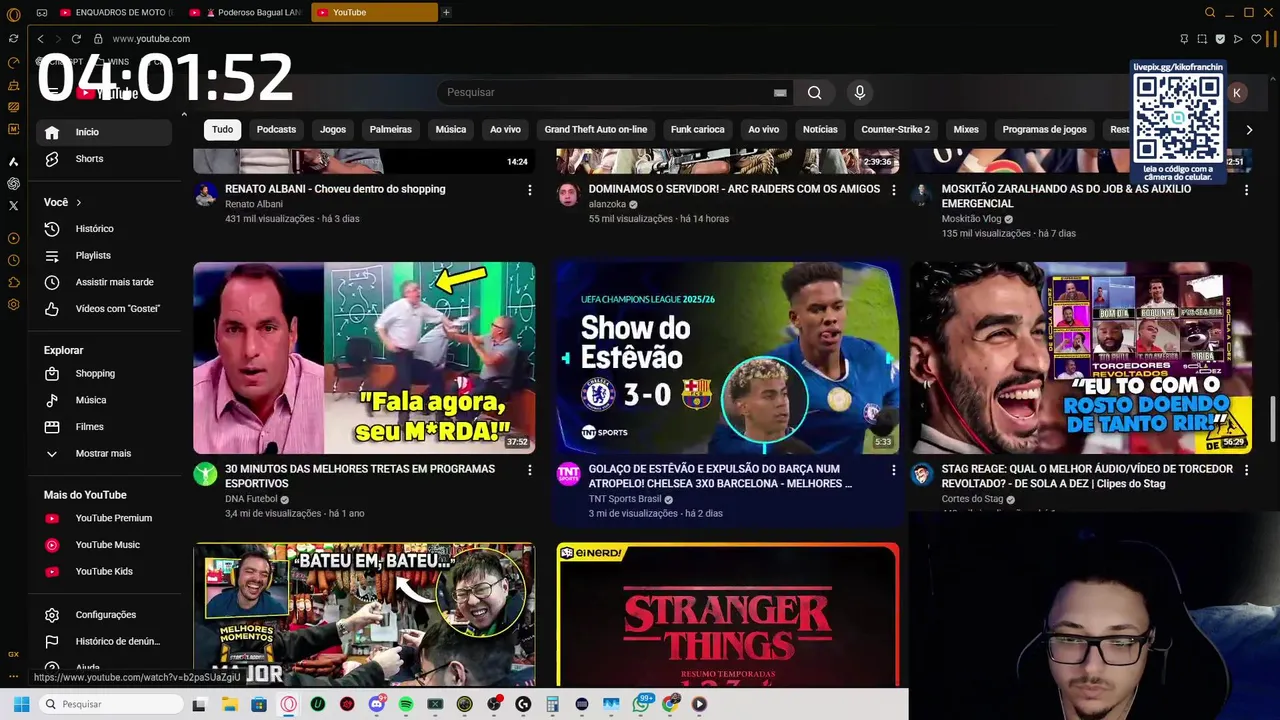This screenshot has width=1280, height=720.
Task: Open Shopping under Explorar
Action: [x=106, y=373]
